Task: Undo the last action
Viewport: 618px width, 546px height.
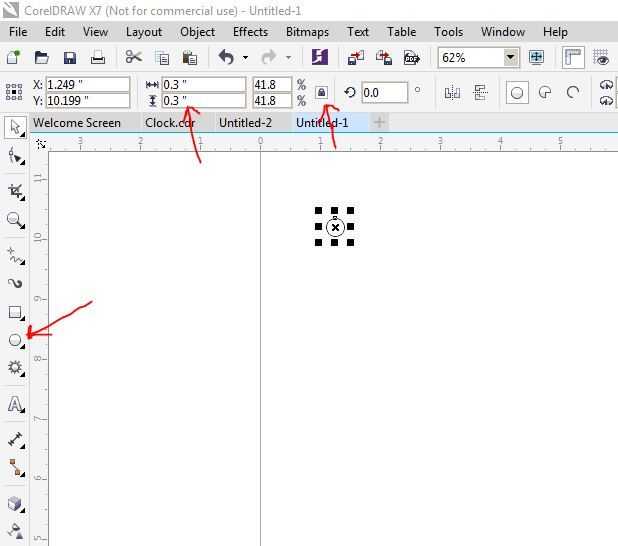Action: click(226, 58)
